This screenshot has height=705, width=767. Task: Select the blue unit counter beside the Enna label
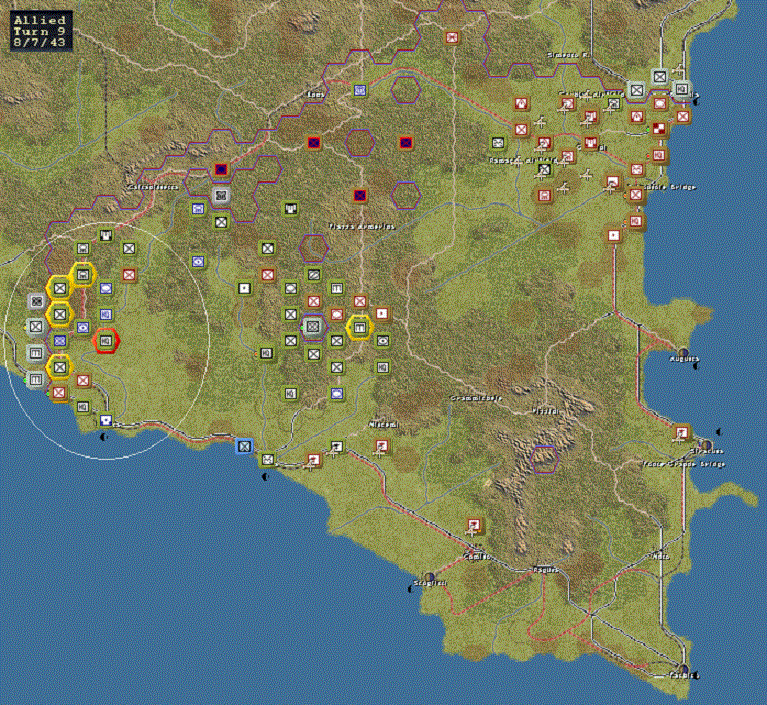(360, 90)
